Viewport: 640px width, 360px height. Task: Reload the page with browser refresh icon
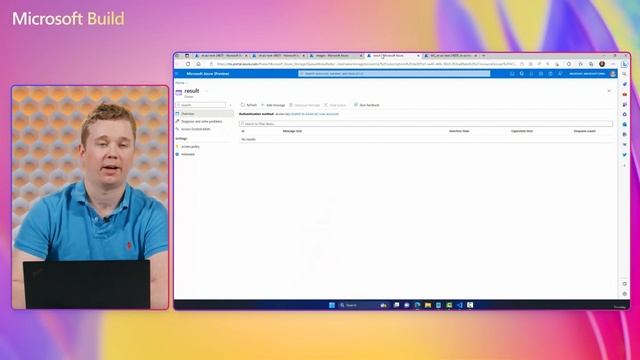(x=188, y=64)
